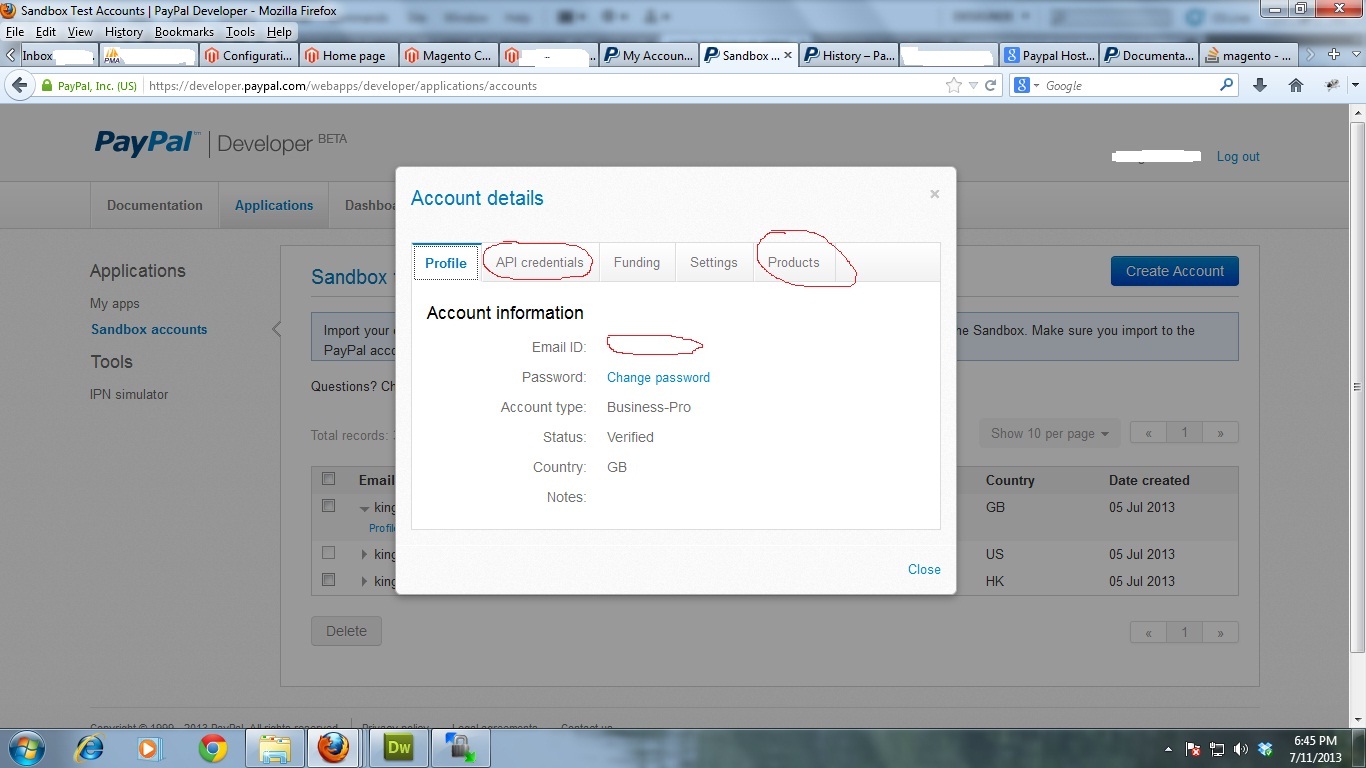This screenshot has width=1366, height=768.
Task: Click the page URL address field
Action: tap(543, 86)
